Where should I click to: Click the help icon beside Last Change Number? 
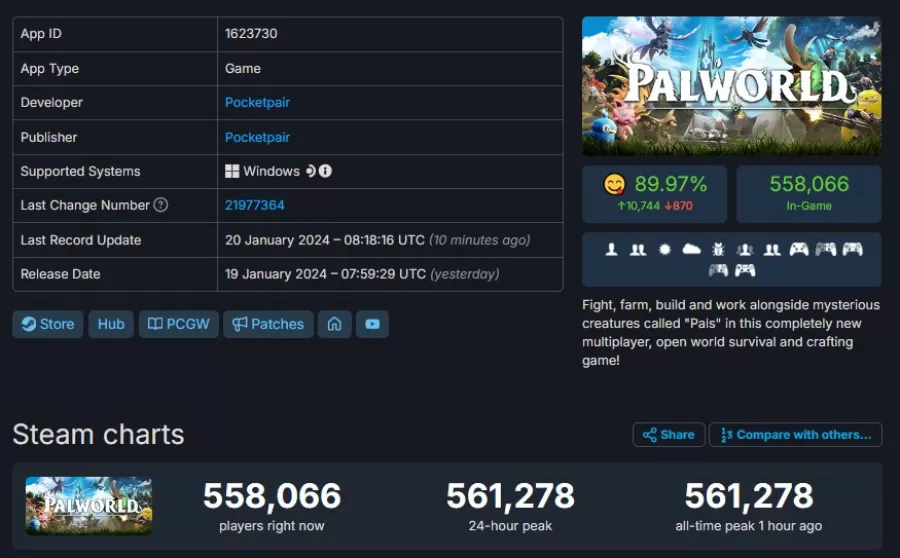pos(161,205)
